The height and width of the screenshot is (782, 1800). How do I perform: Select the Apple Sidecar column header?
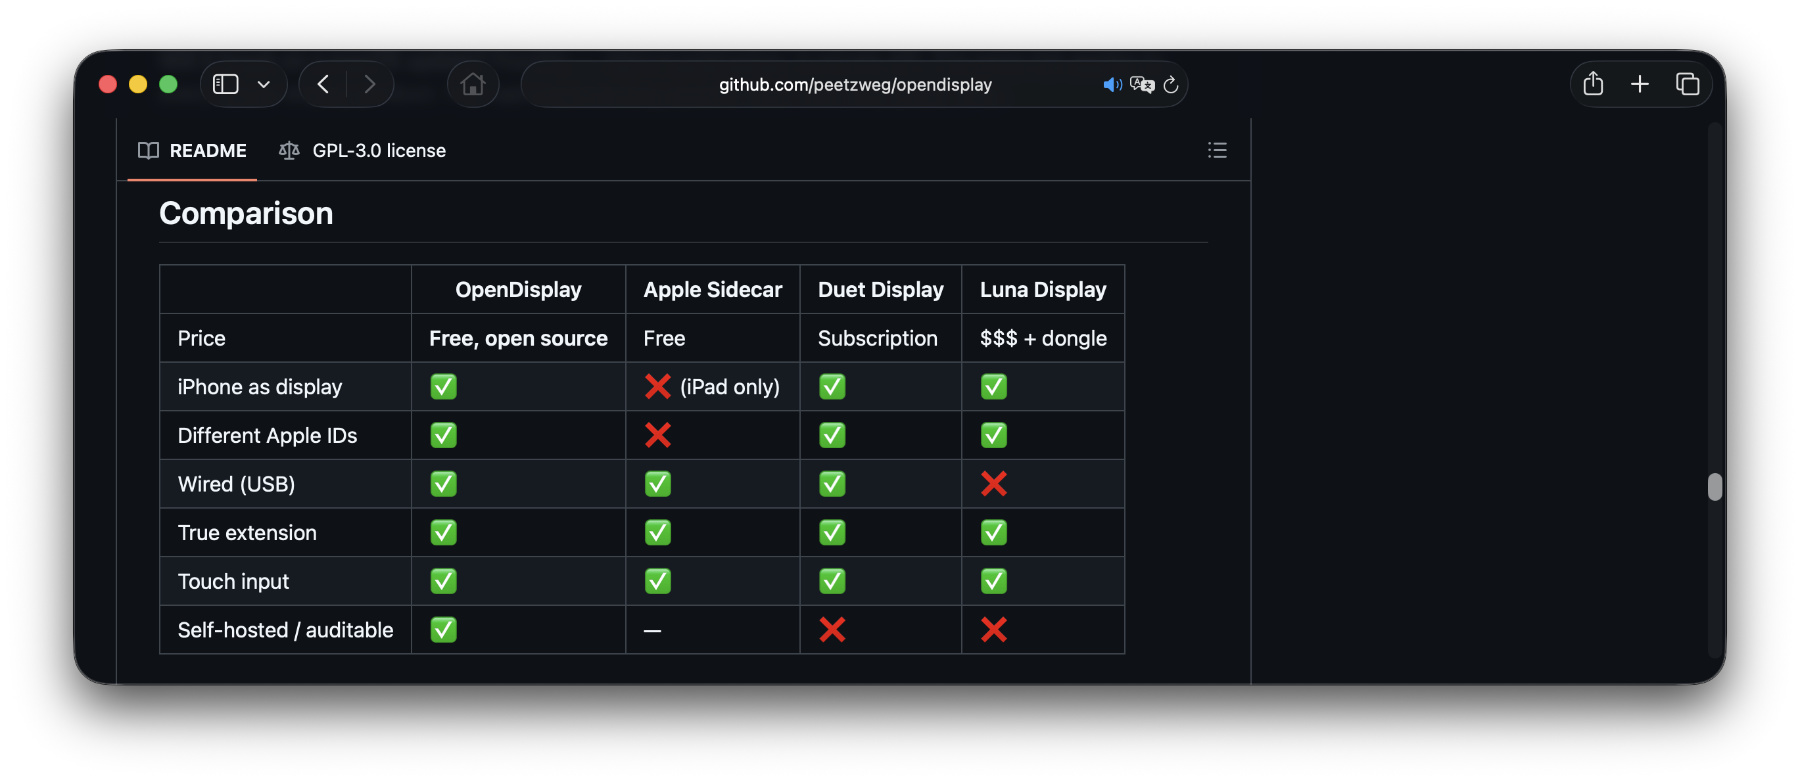(x=713, y=290)
